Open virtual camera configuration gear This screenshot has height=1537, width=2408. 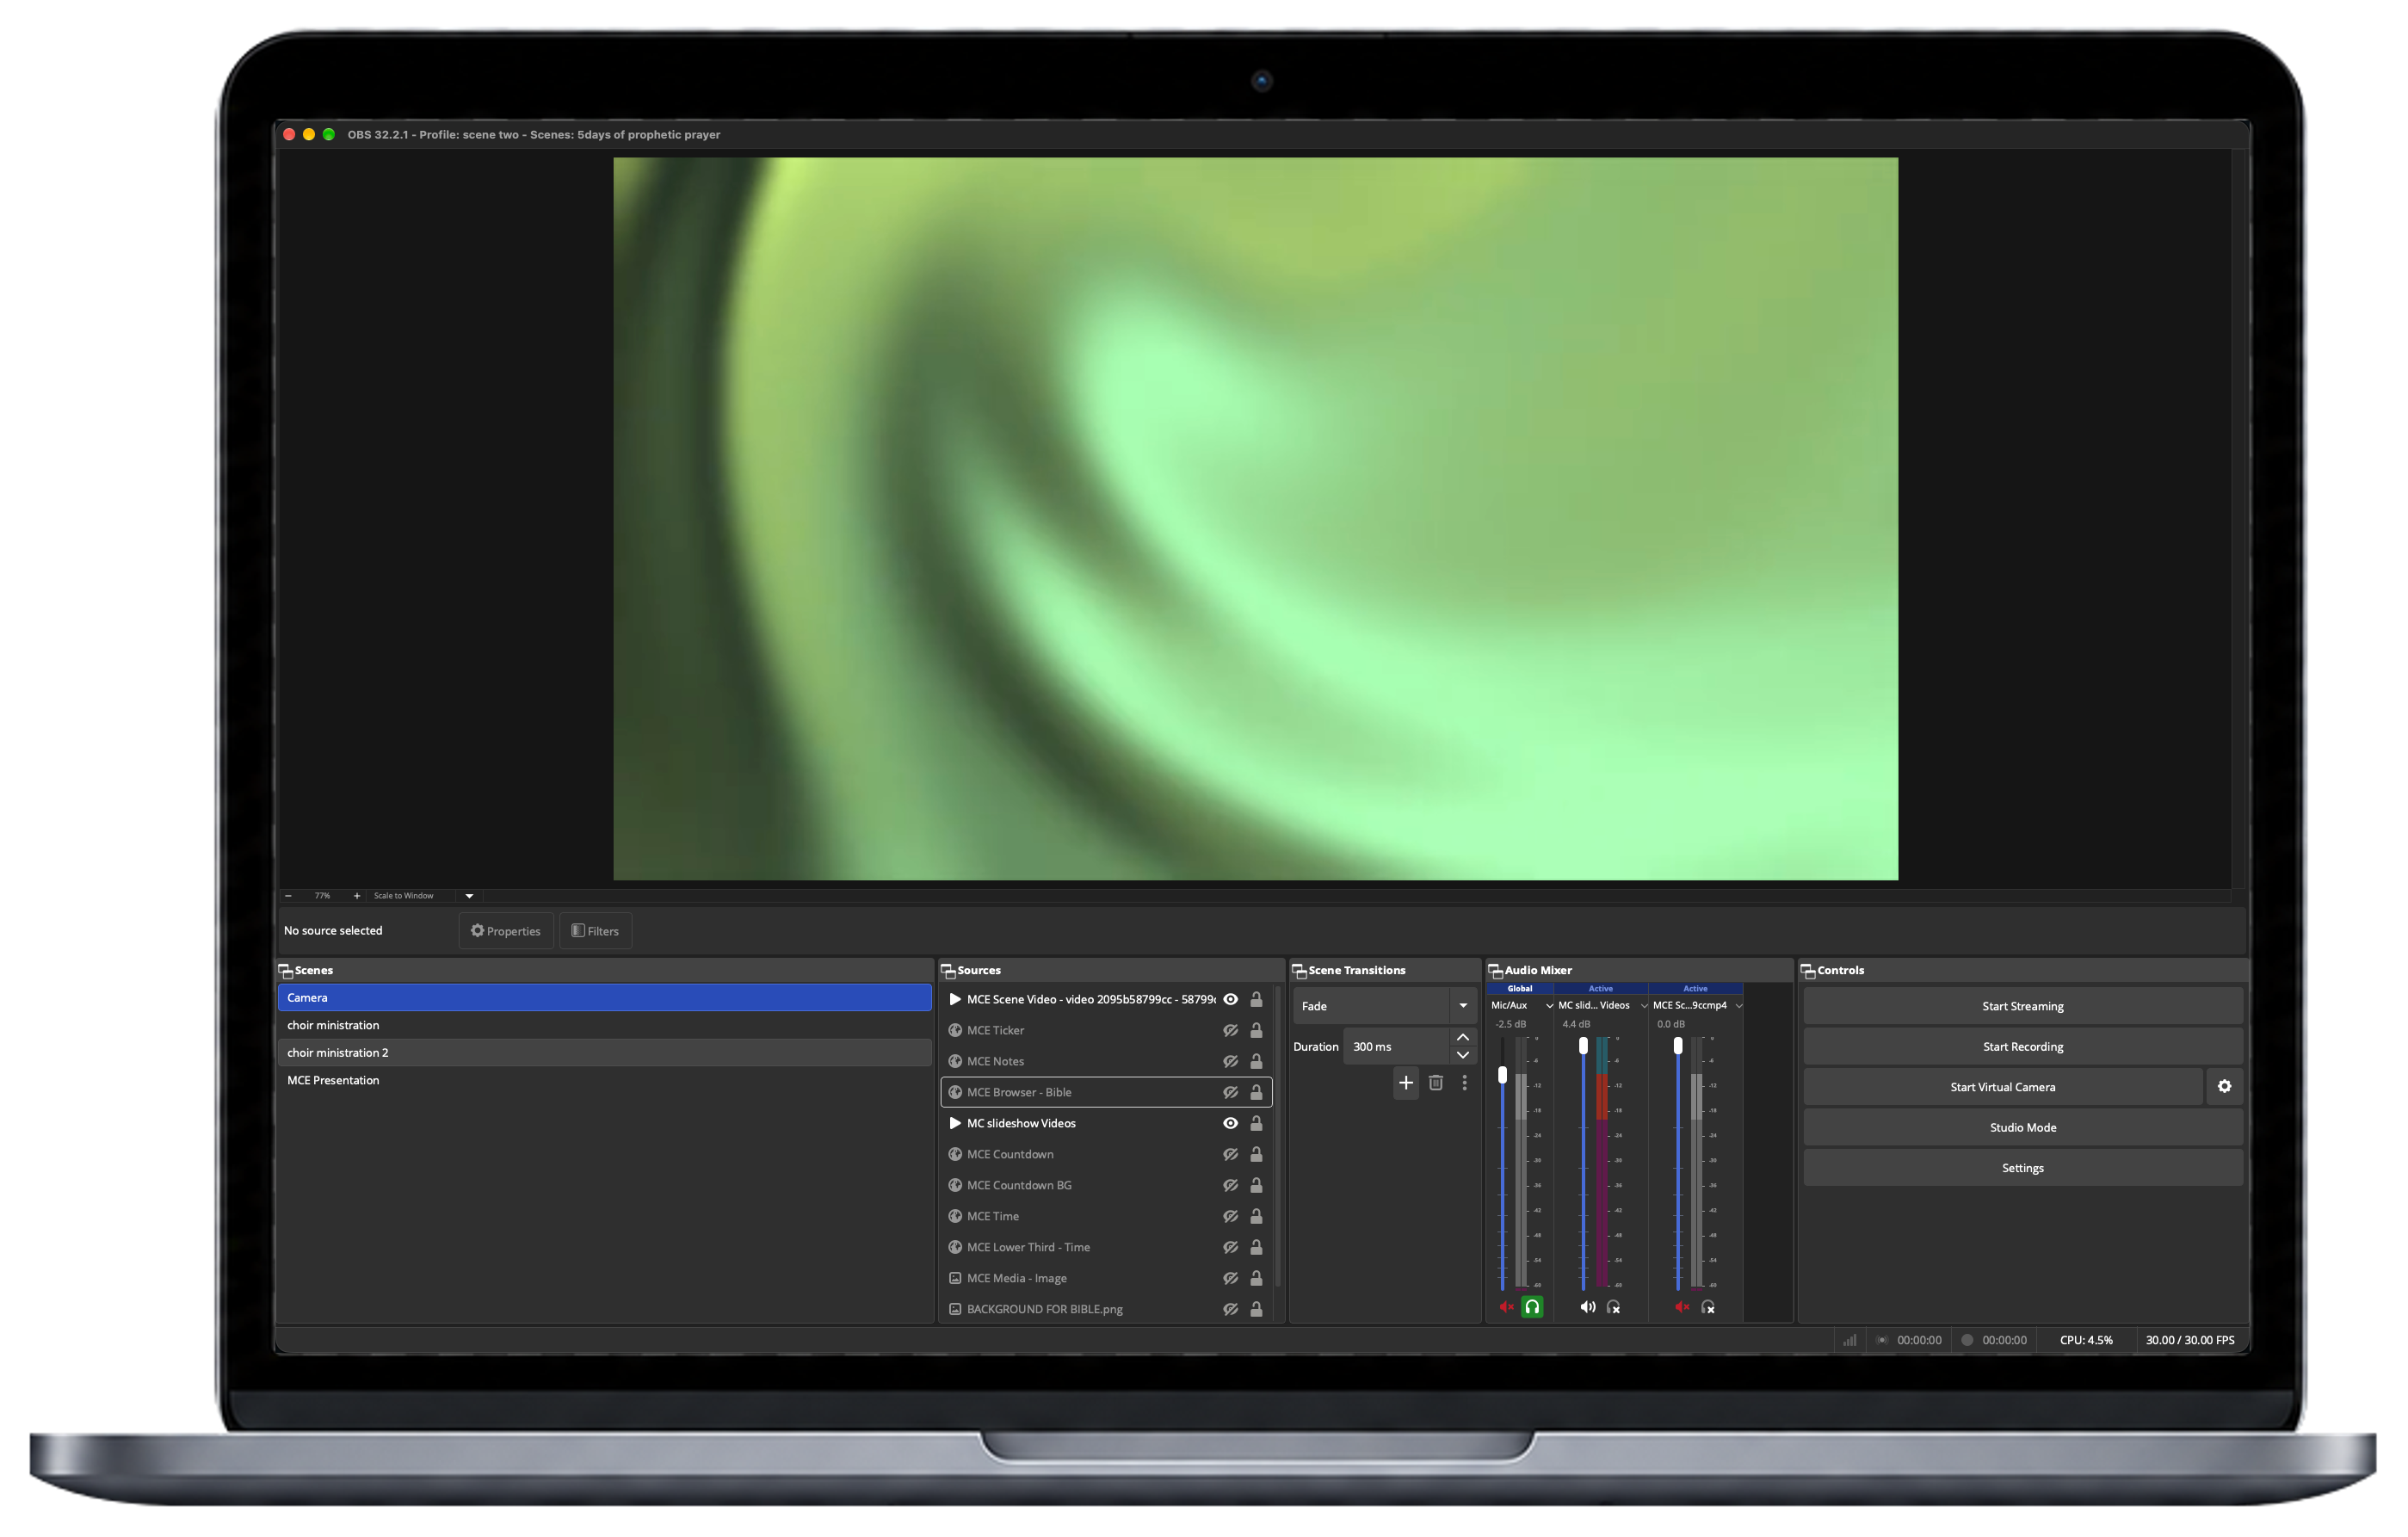(x=2224, y=1087)
